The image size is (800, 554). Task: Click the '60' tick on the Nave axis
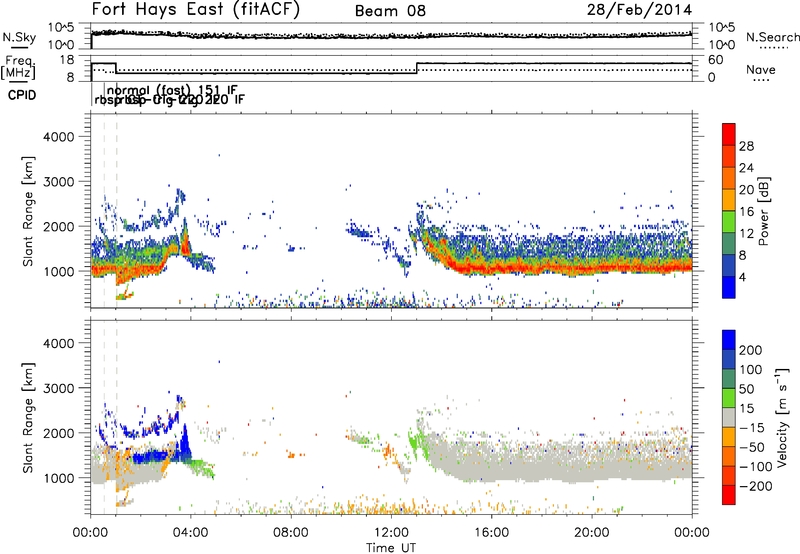coord(716,60)
